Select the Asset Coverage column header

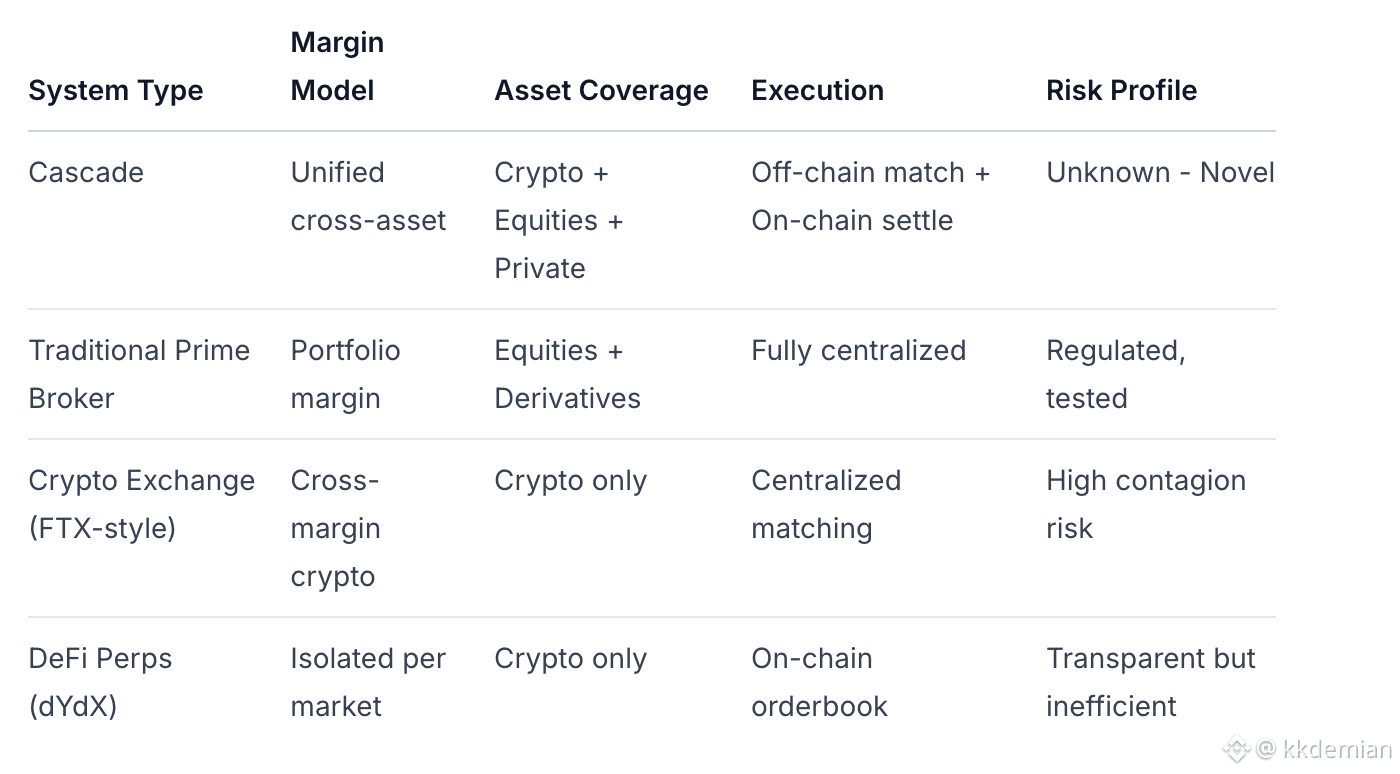tap(601, 90)
